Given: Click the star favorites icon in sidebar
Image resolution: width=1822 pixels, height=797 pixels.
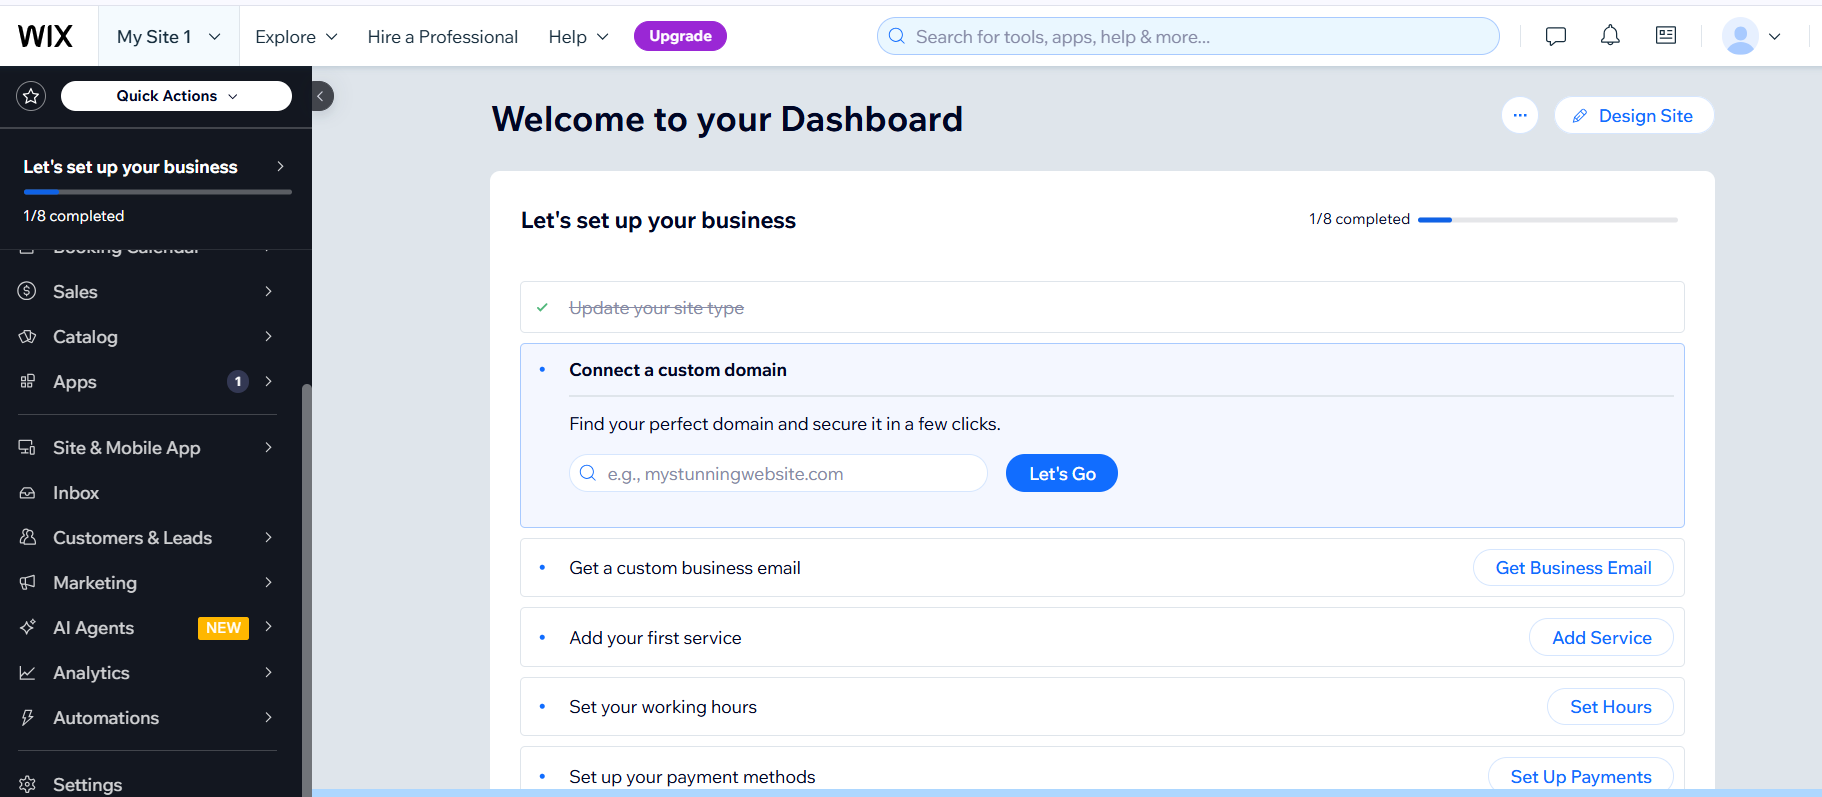Looking at the screenshot, I should coord(31,96).
